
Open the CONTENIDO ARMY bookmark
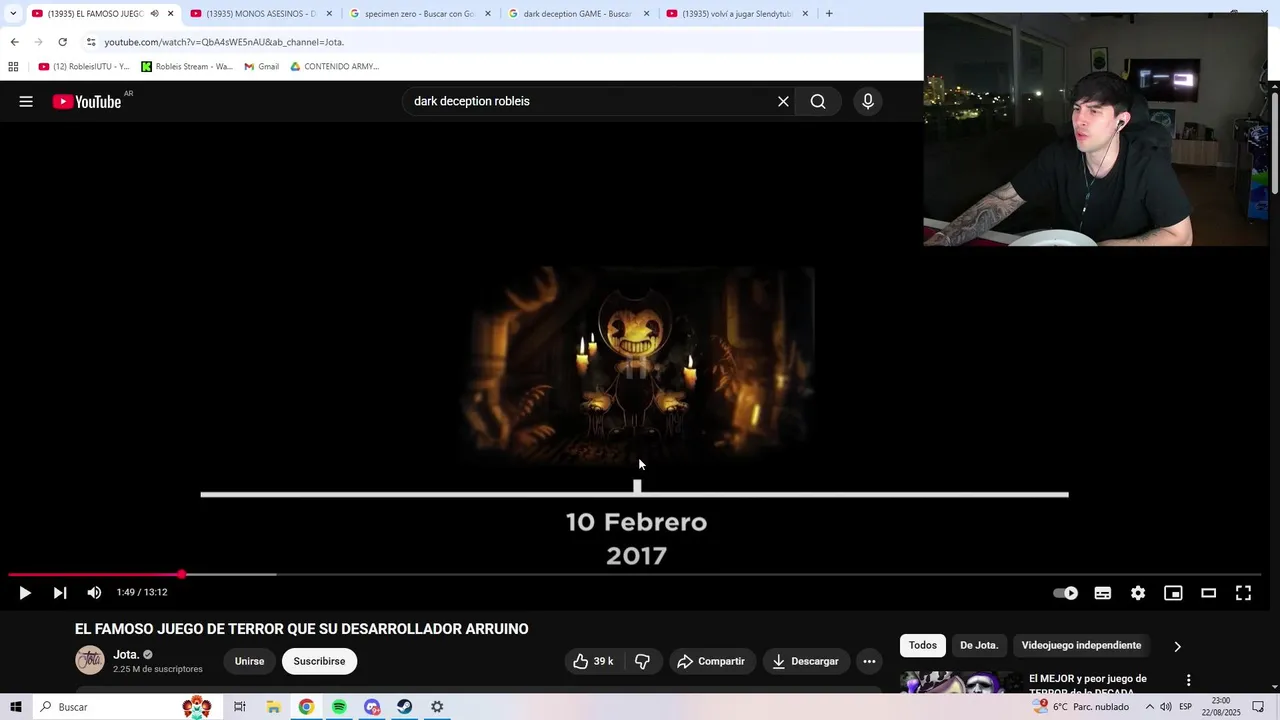click(335, 67)
